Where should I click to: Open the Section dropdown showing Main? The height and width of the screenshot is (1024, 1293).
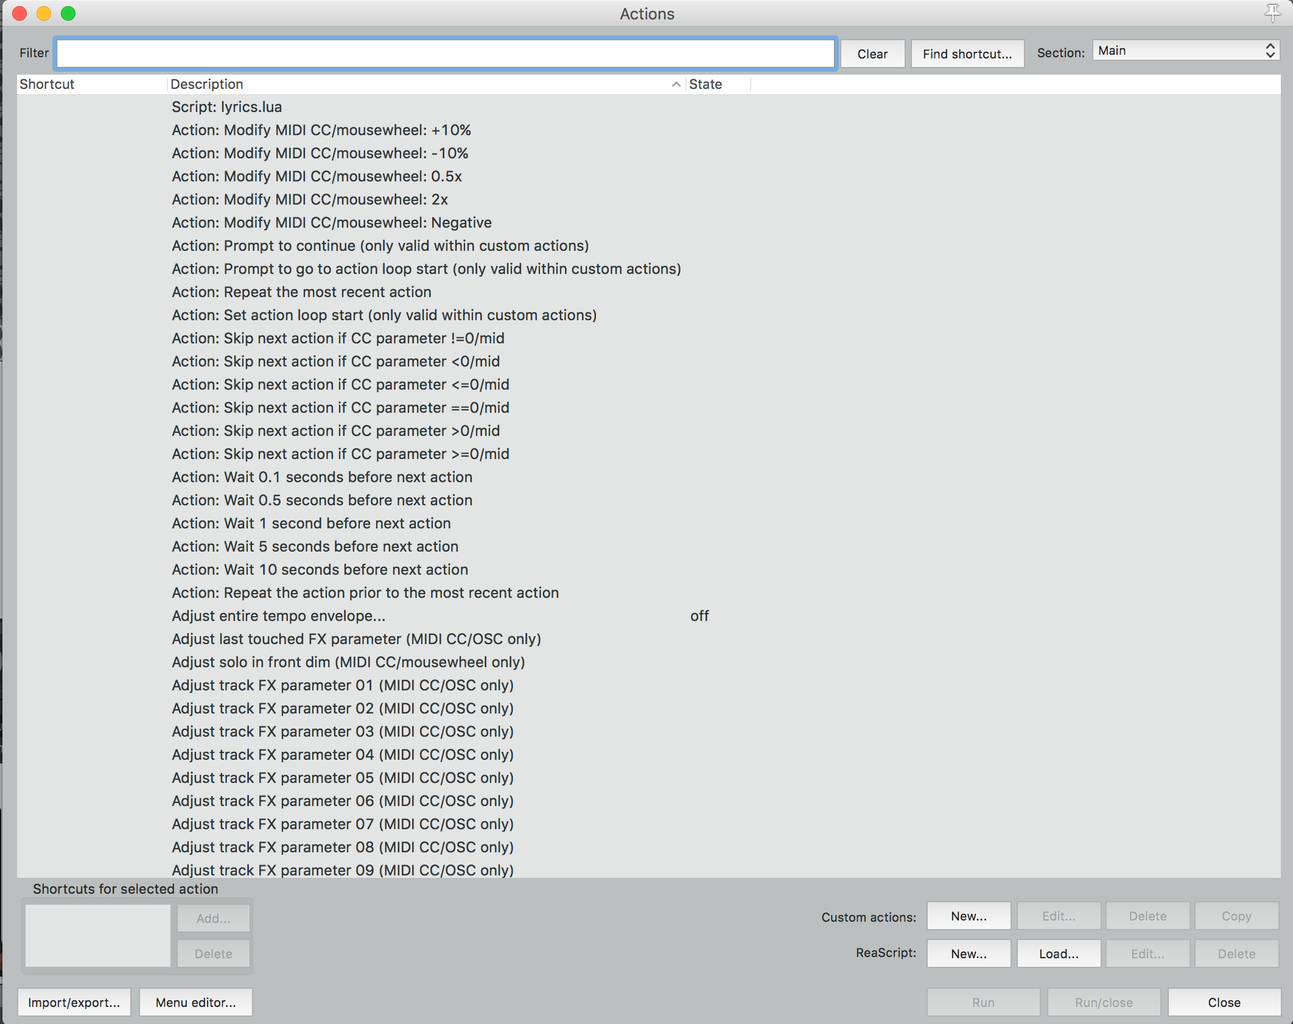pos(1186,51)
